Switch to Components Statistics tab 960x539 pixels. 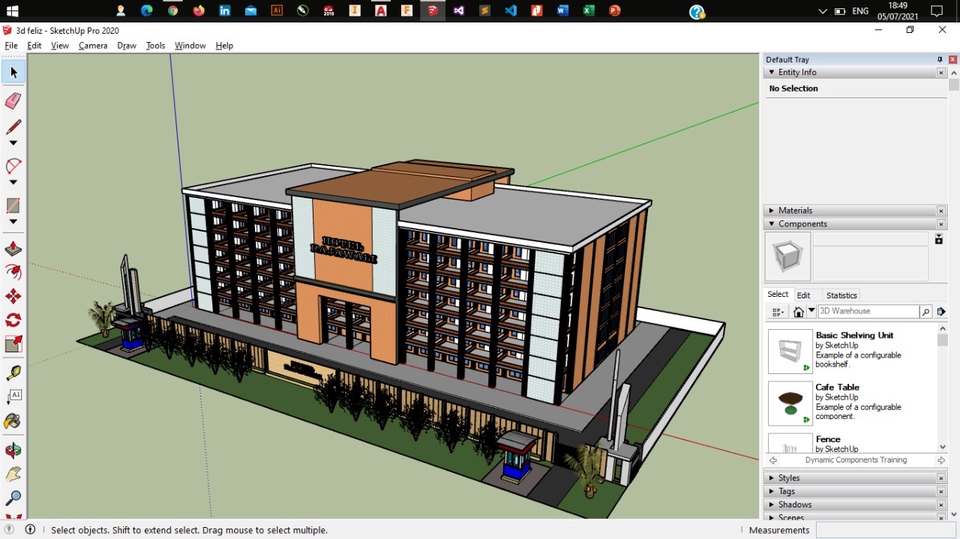(841, 295)
